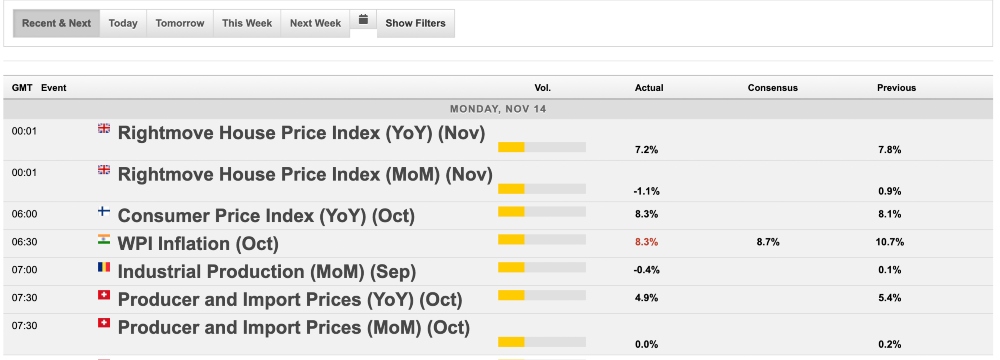Click the MONDAY, NOV 14 date row
The height and width of the screenshot is (360, 1000).
[x=498, y=109]
